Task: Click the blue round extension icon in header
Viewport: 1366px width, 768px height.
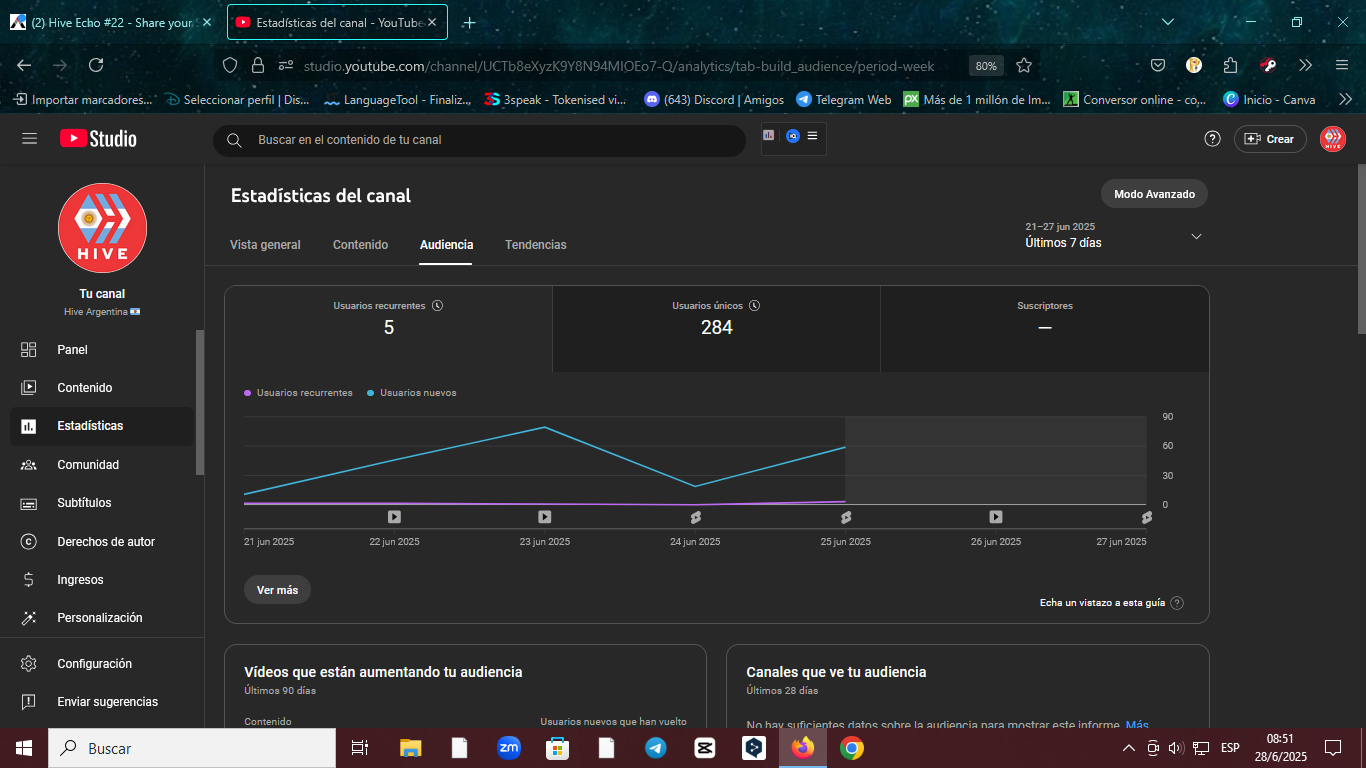Action: click(x=792, y=136)
